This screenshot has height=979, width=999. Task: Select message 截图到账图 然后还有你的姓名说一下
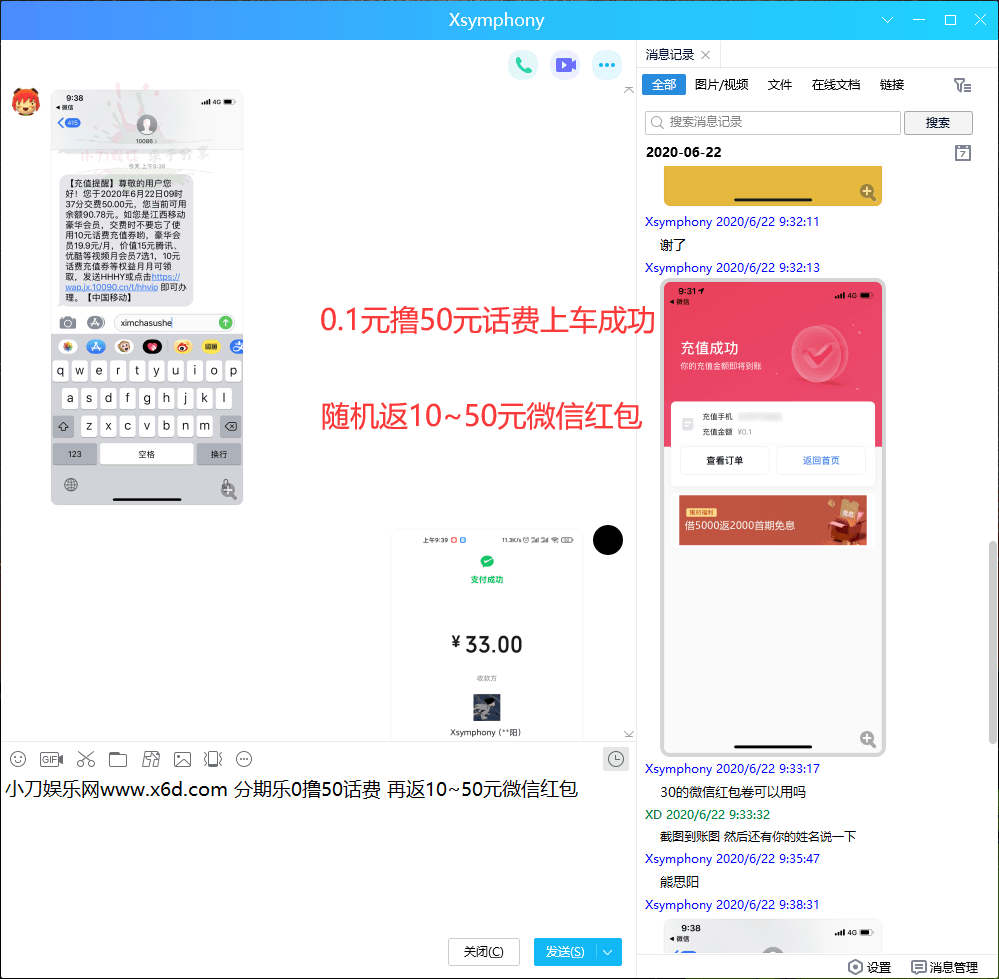[x=758, y=837]
